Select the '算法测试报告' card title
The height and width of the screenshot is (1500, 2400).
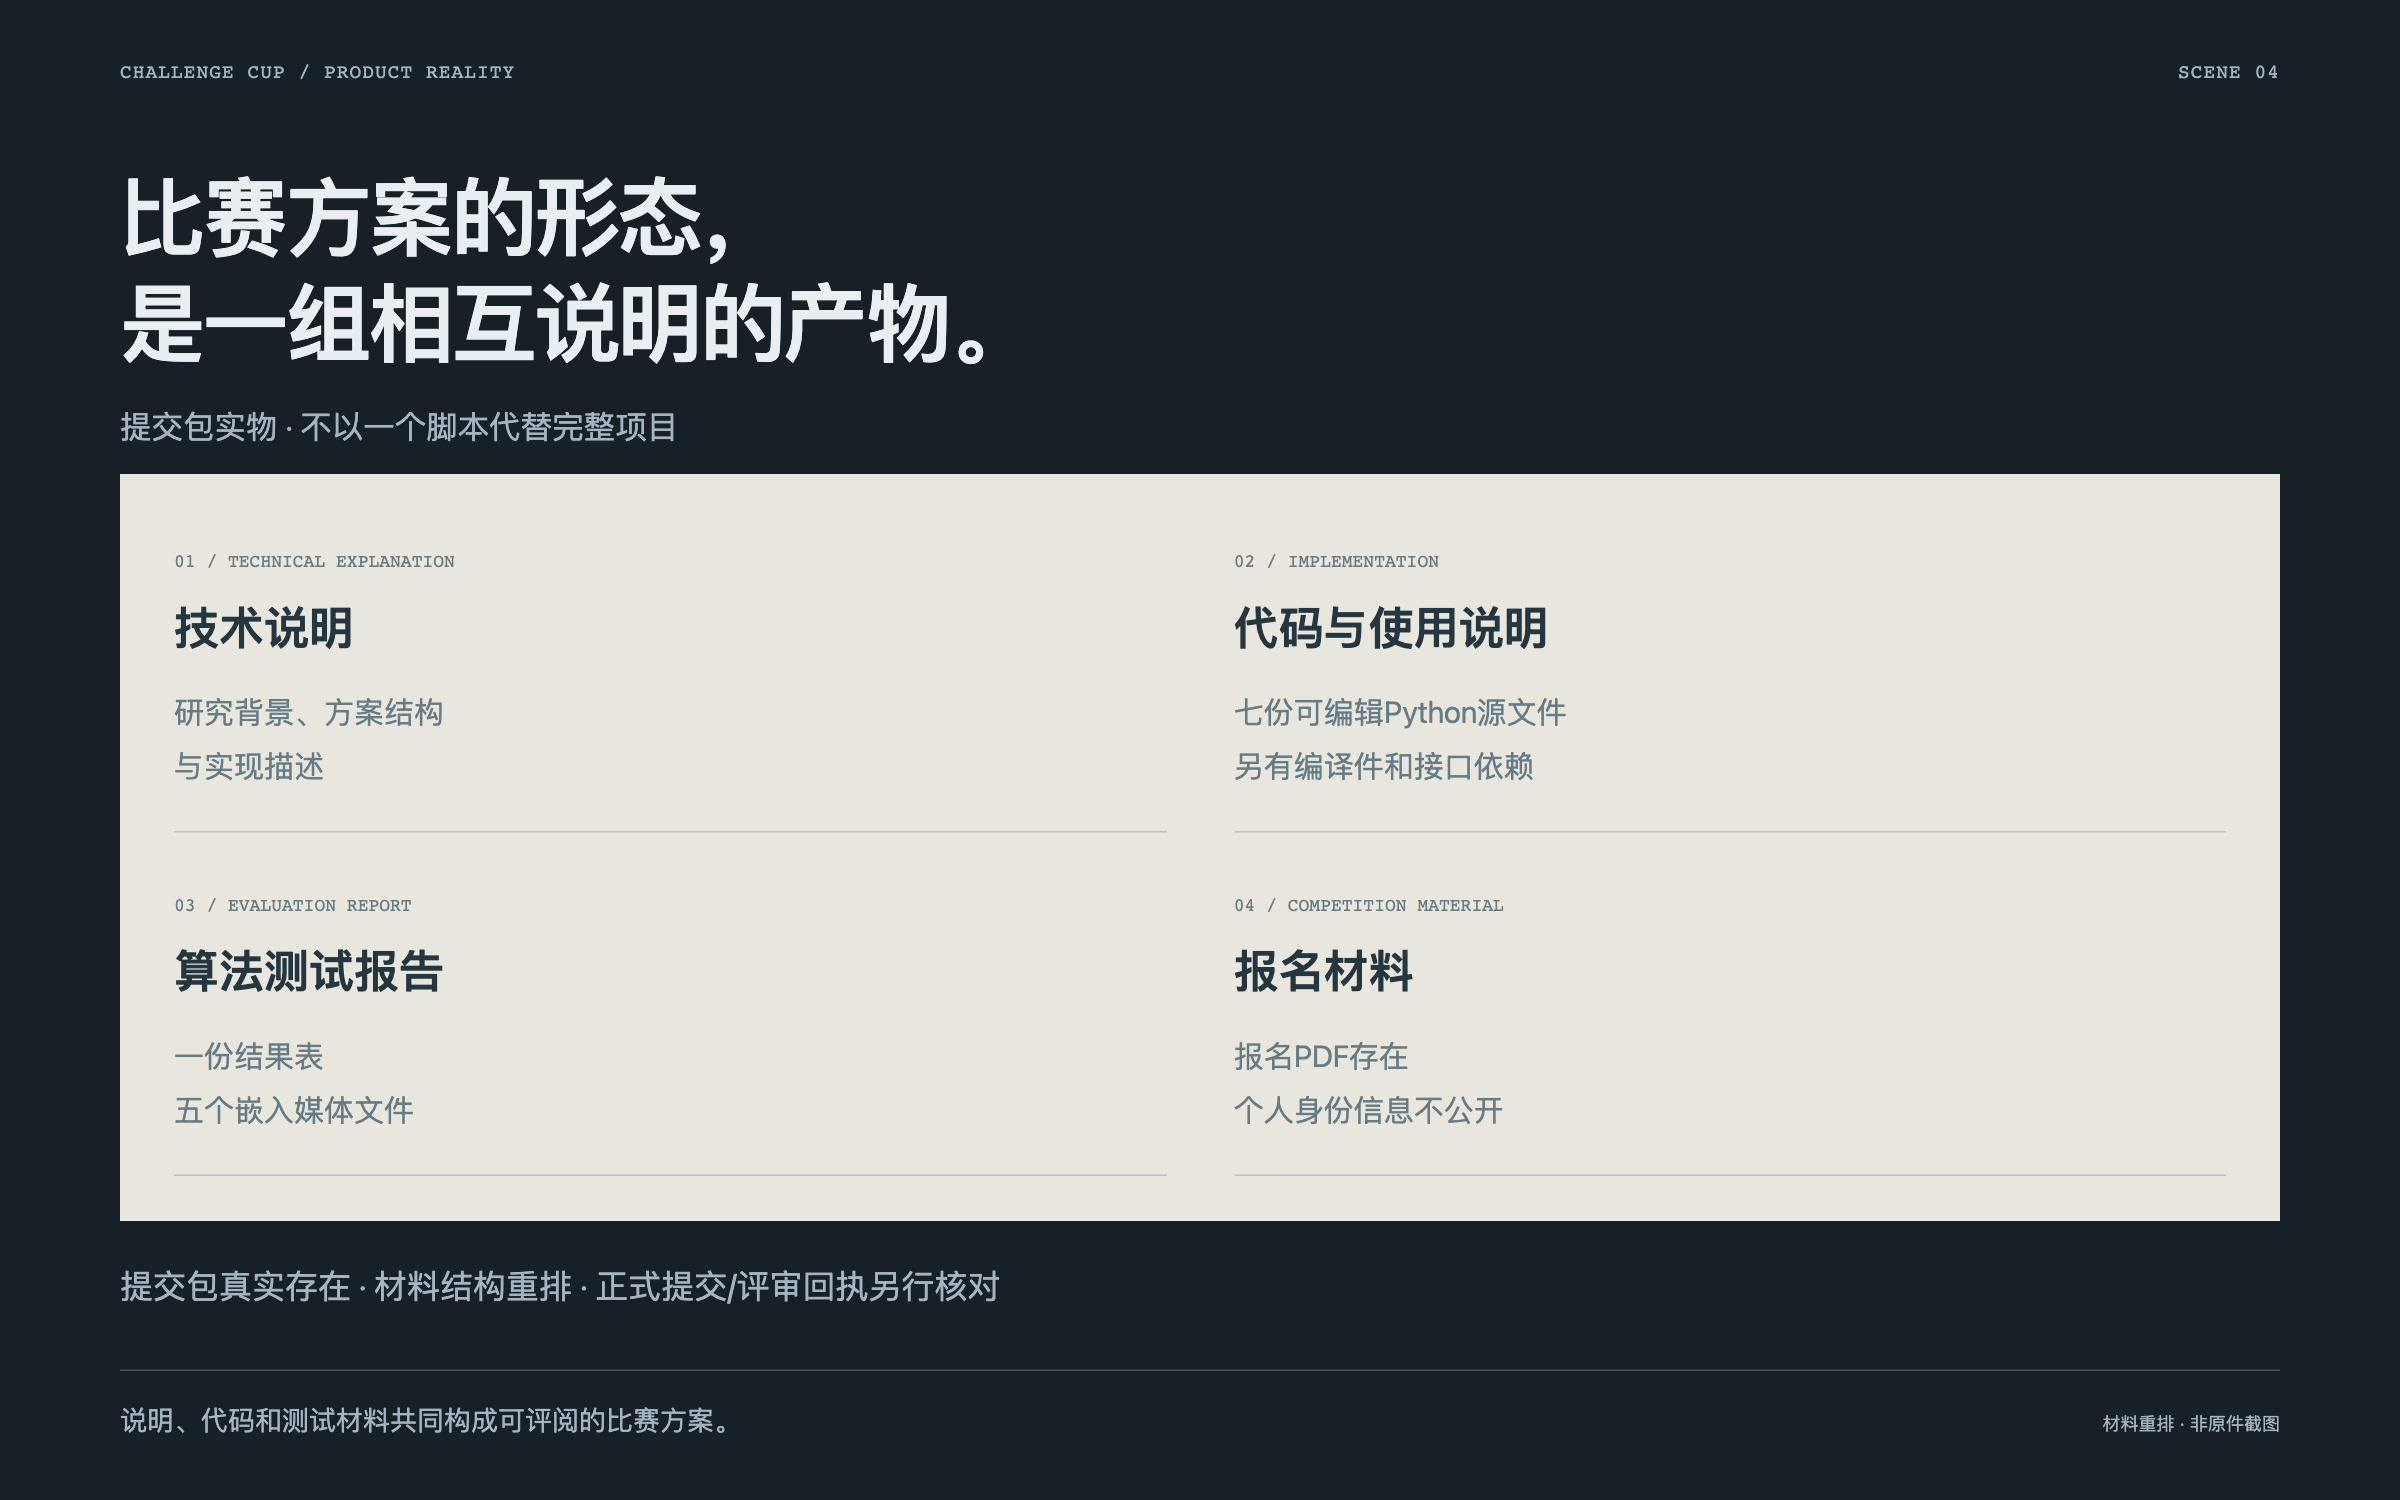click(x=309, y=972)
